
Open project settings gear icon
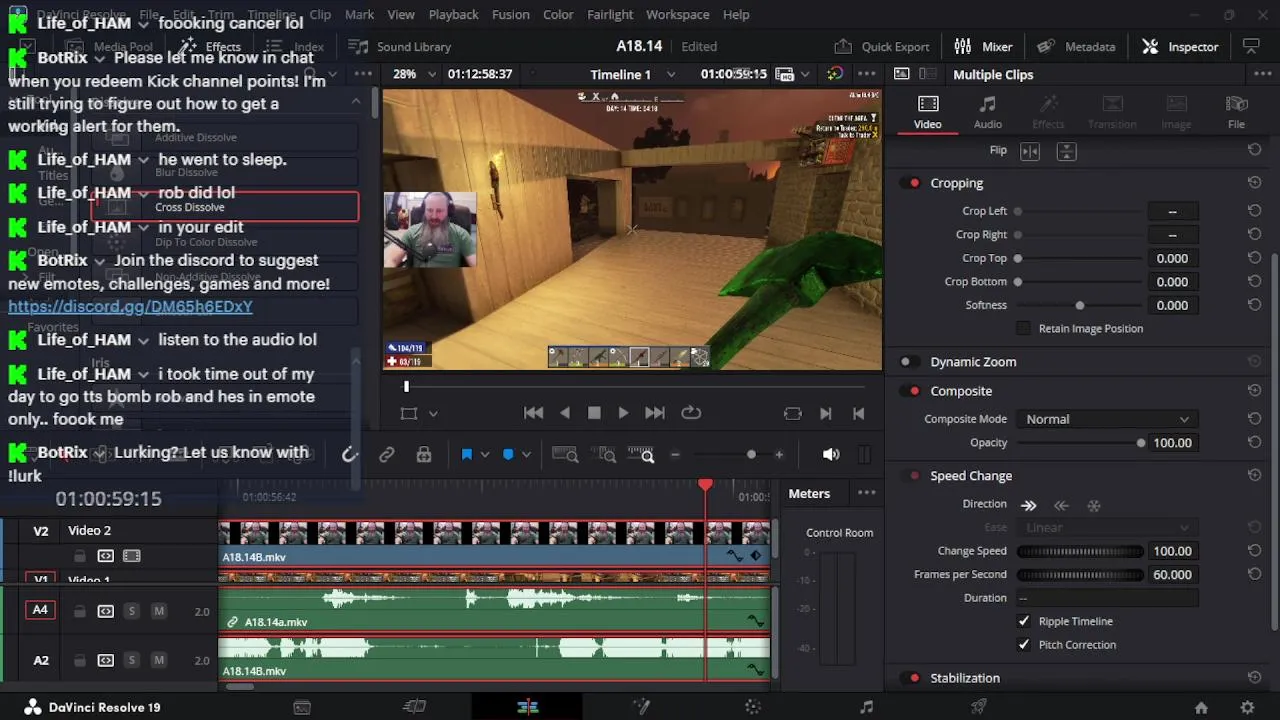(1247, 707)
